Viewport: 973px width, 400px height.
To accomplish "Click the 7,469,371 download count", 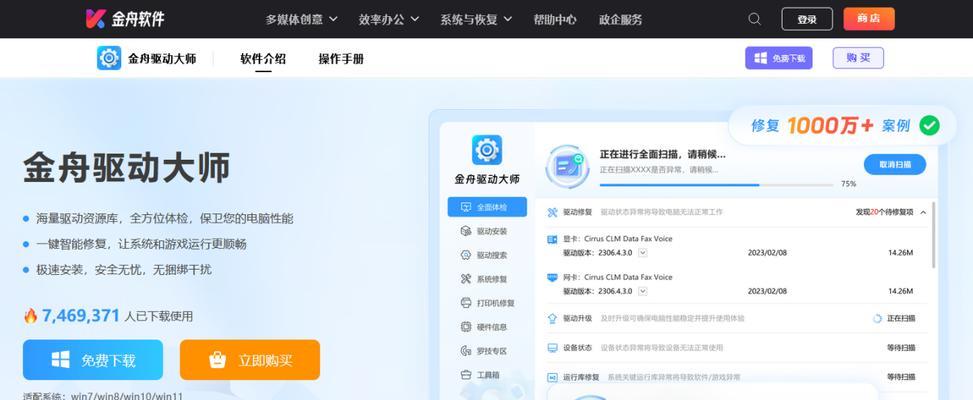I will click(81, 316).
